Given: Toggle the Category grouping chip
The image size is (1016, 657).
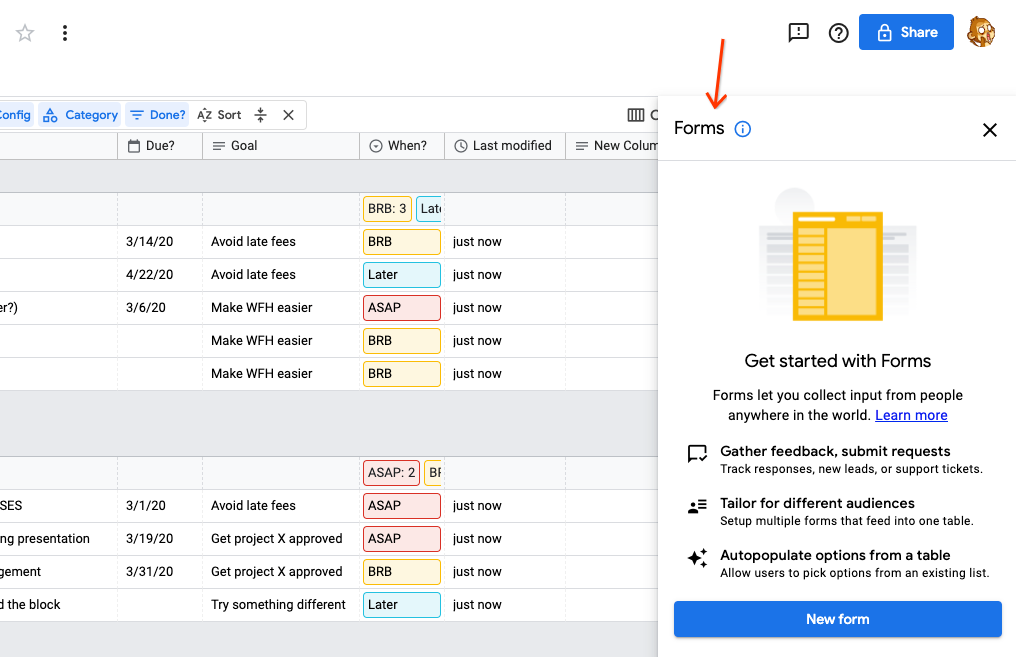Looking at the screenshot, I should (80, 115).
